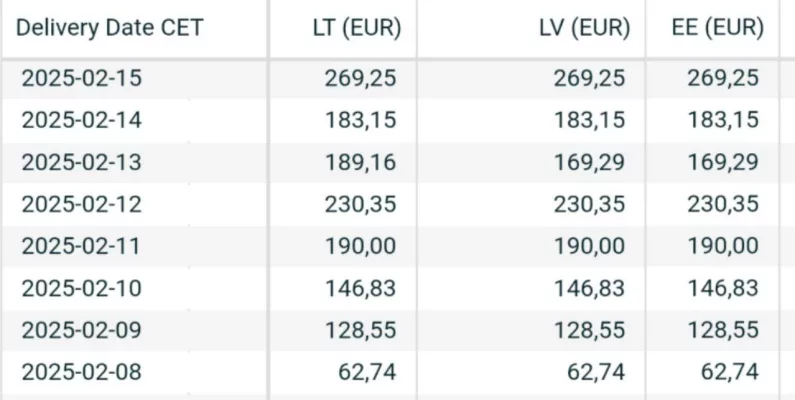Click the Delivery Date CET column header
This screenshot has height=400, width=795.
click(x=110, y=28)
